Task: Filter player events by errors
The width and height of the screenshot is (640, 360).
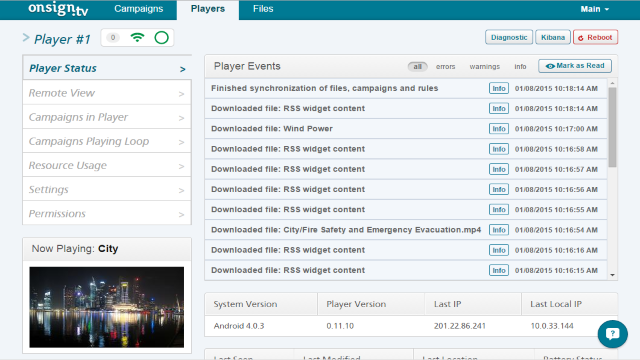Action: pos(445,67)
